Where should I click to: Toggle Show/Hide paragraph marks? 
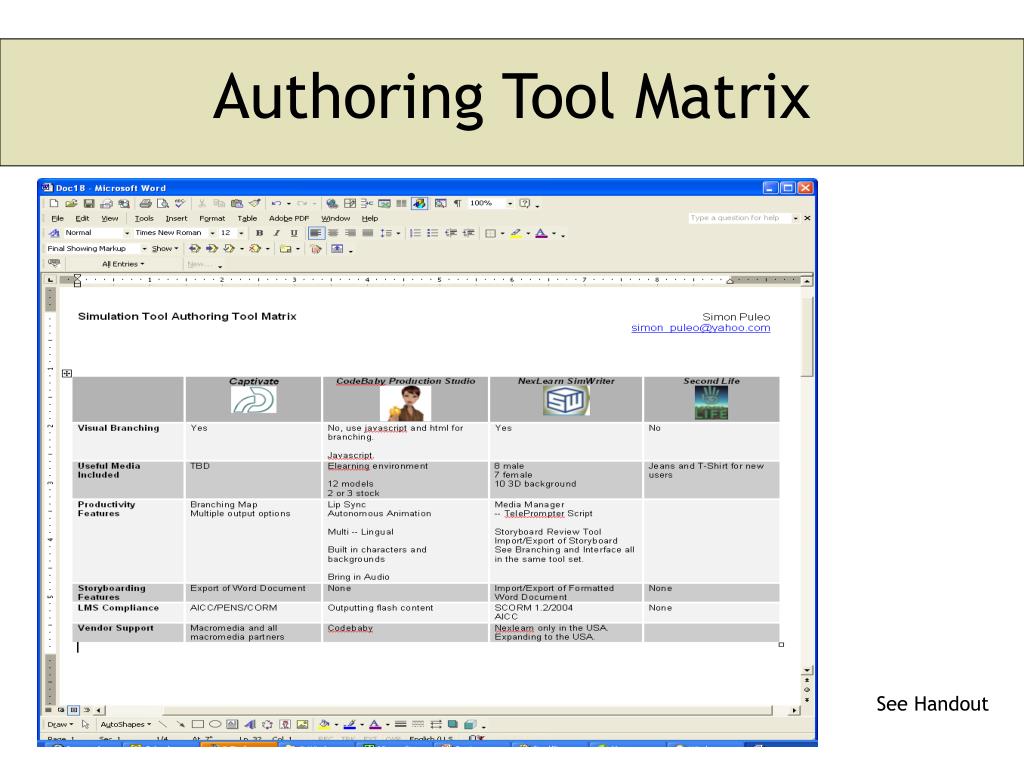[x=458, y=204]
